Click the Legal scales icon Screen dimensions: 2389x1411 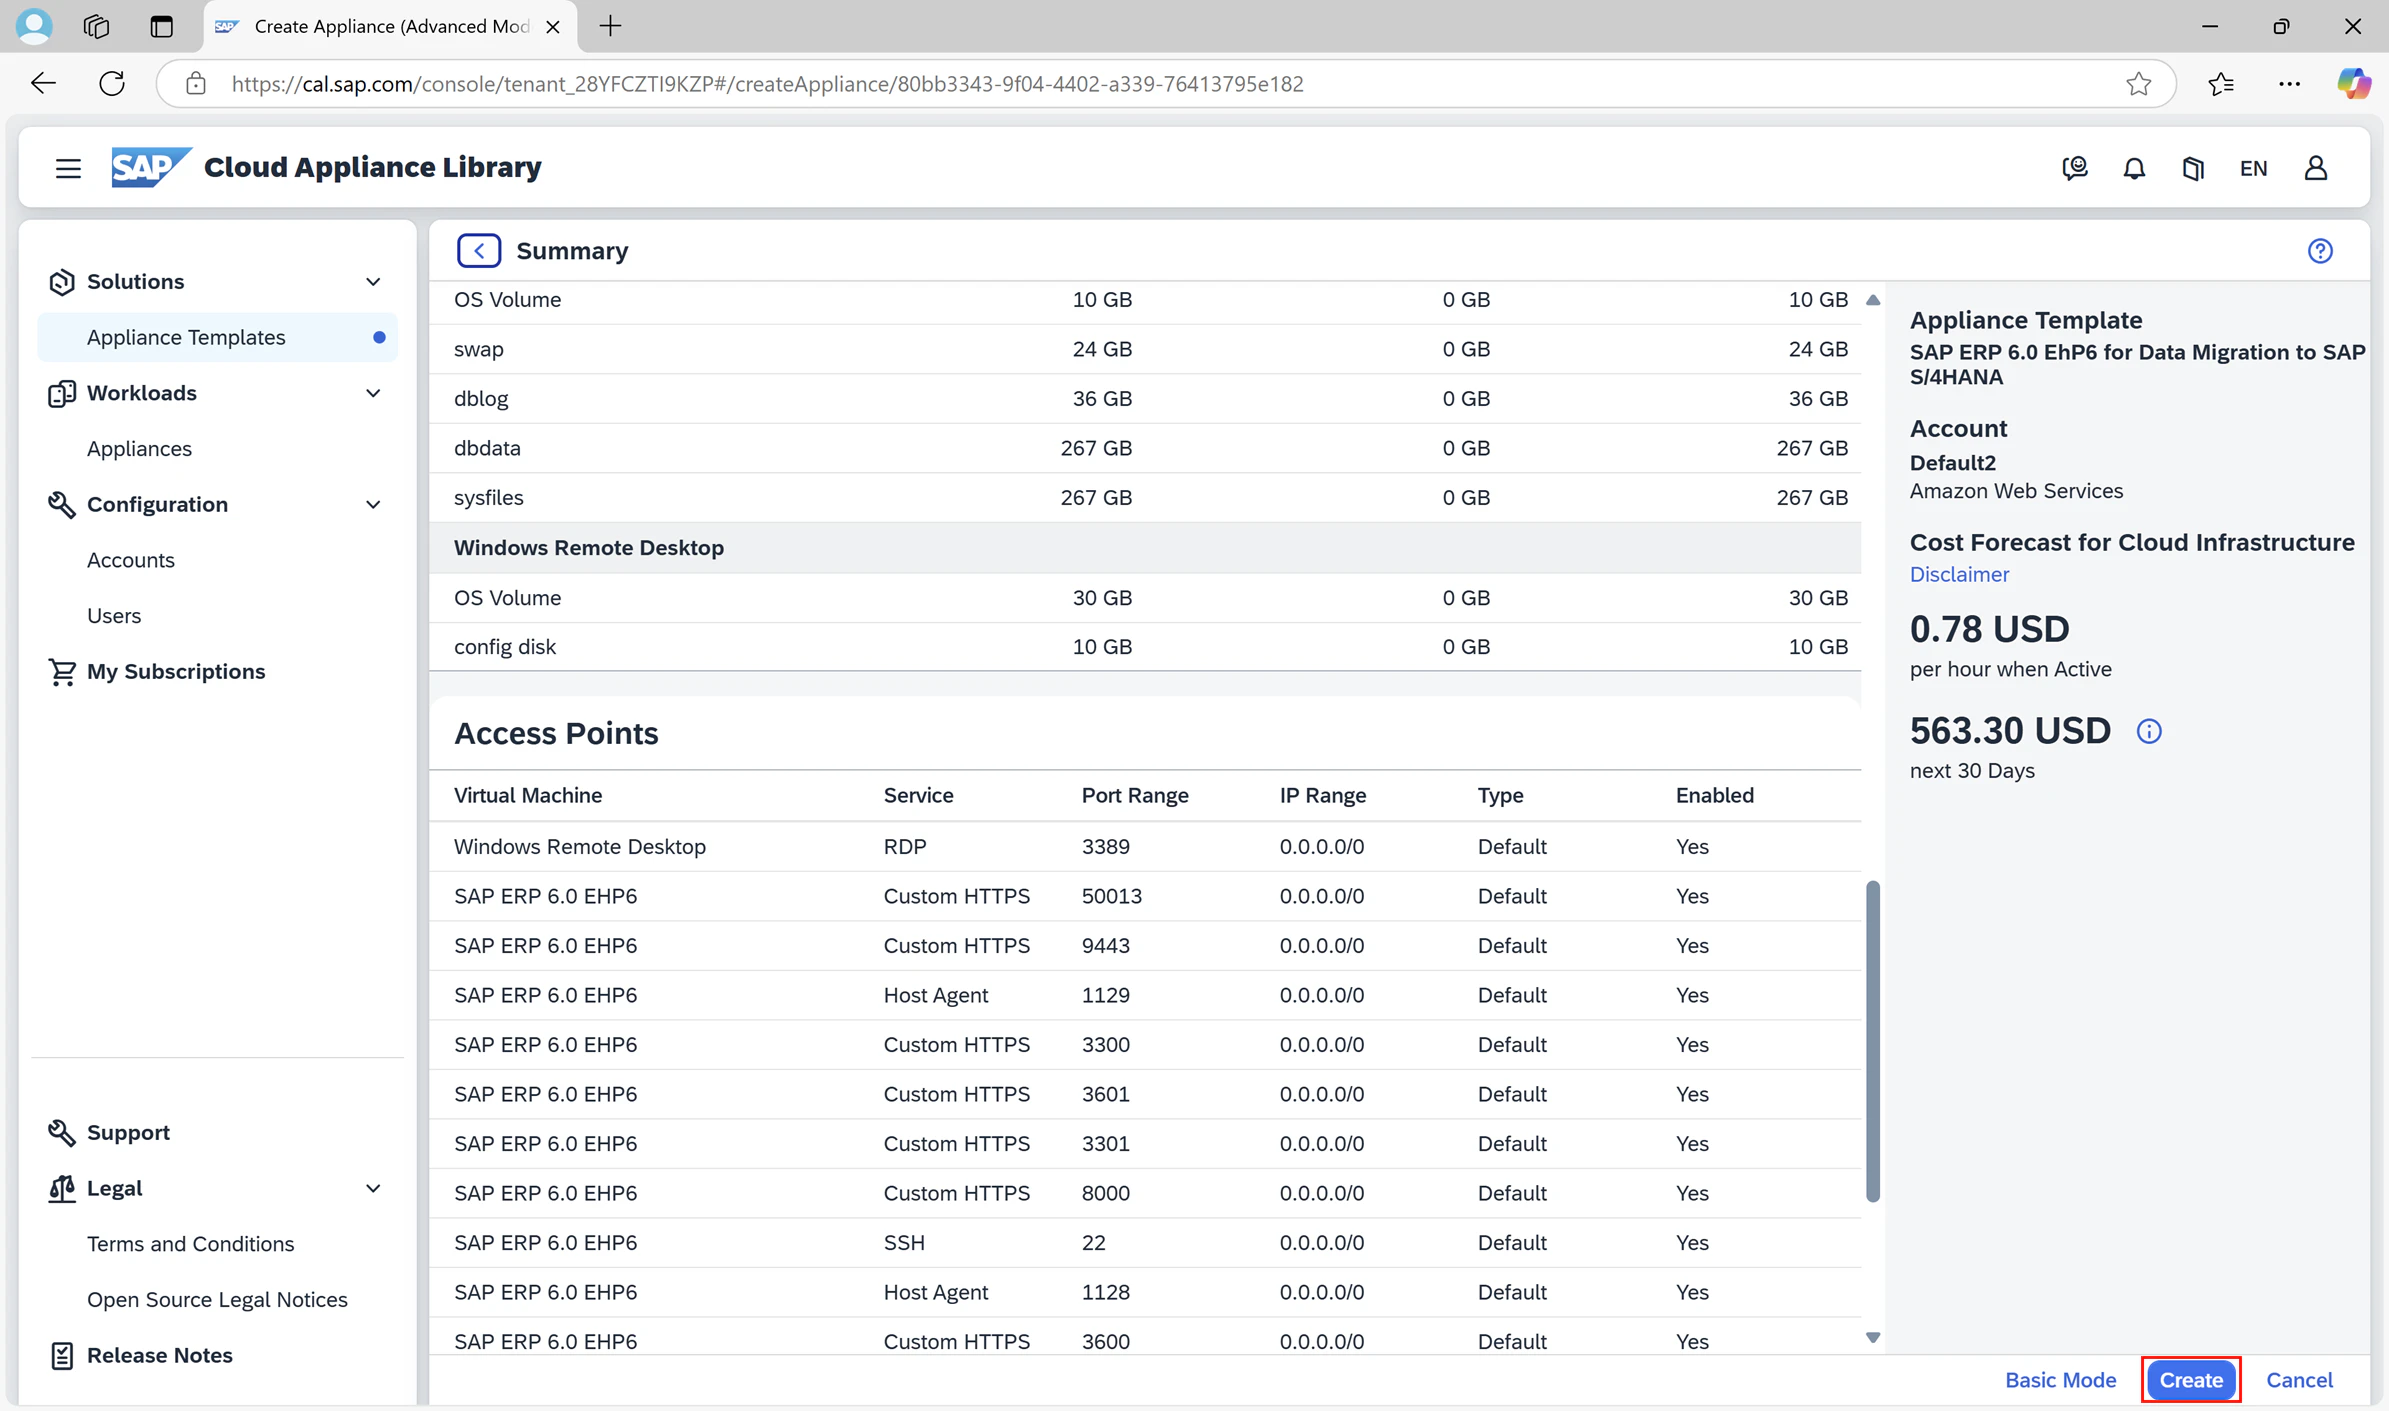click(61, 1189)
